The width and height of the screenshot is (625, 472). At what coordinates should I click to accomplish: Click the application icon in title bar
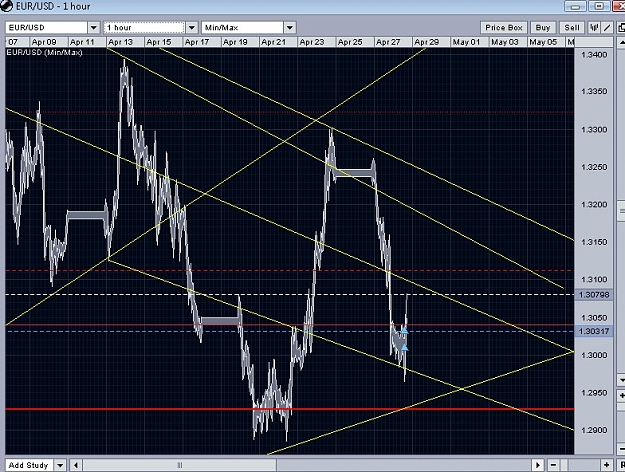pyautogui.click(x=6, y=6)
